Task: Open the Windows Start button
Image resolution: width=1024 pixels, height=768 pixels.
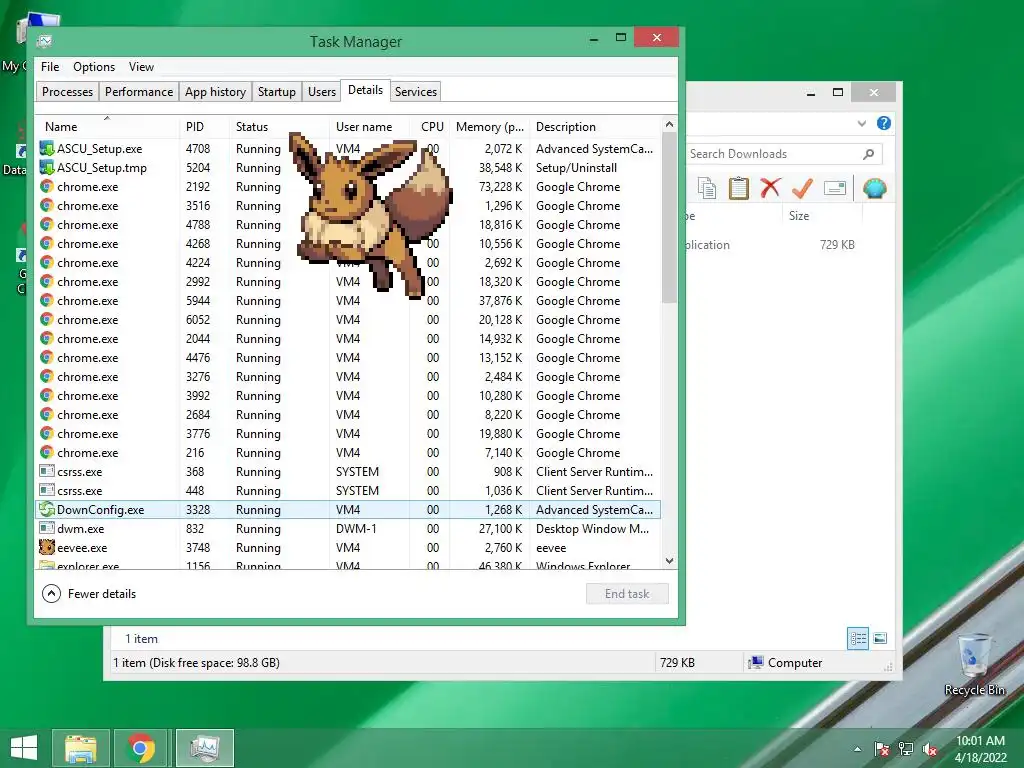Action: click(x=24, y=748)
